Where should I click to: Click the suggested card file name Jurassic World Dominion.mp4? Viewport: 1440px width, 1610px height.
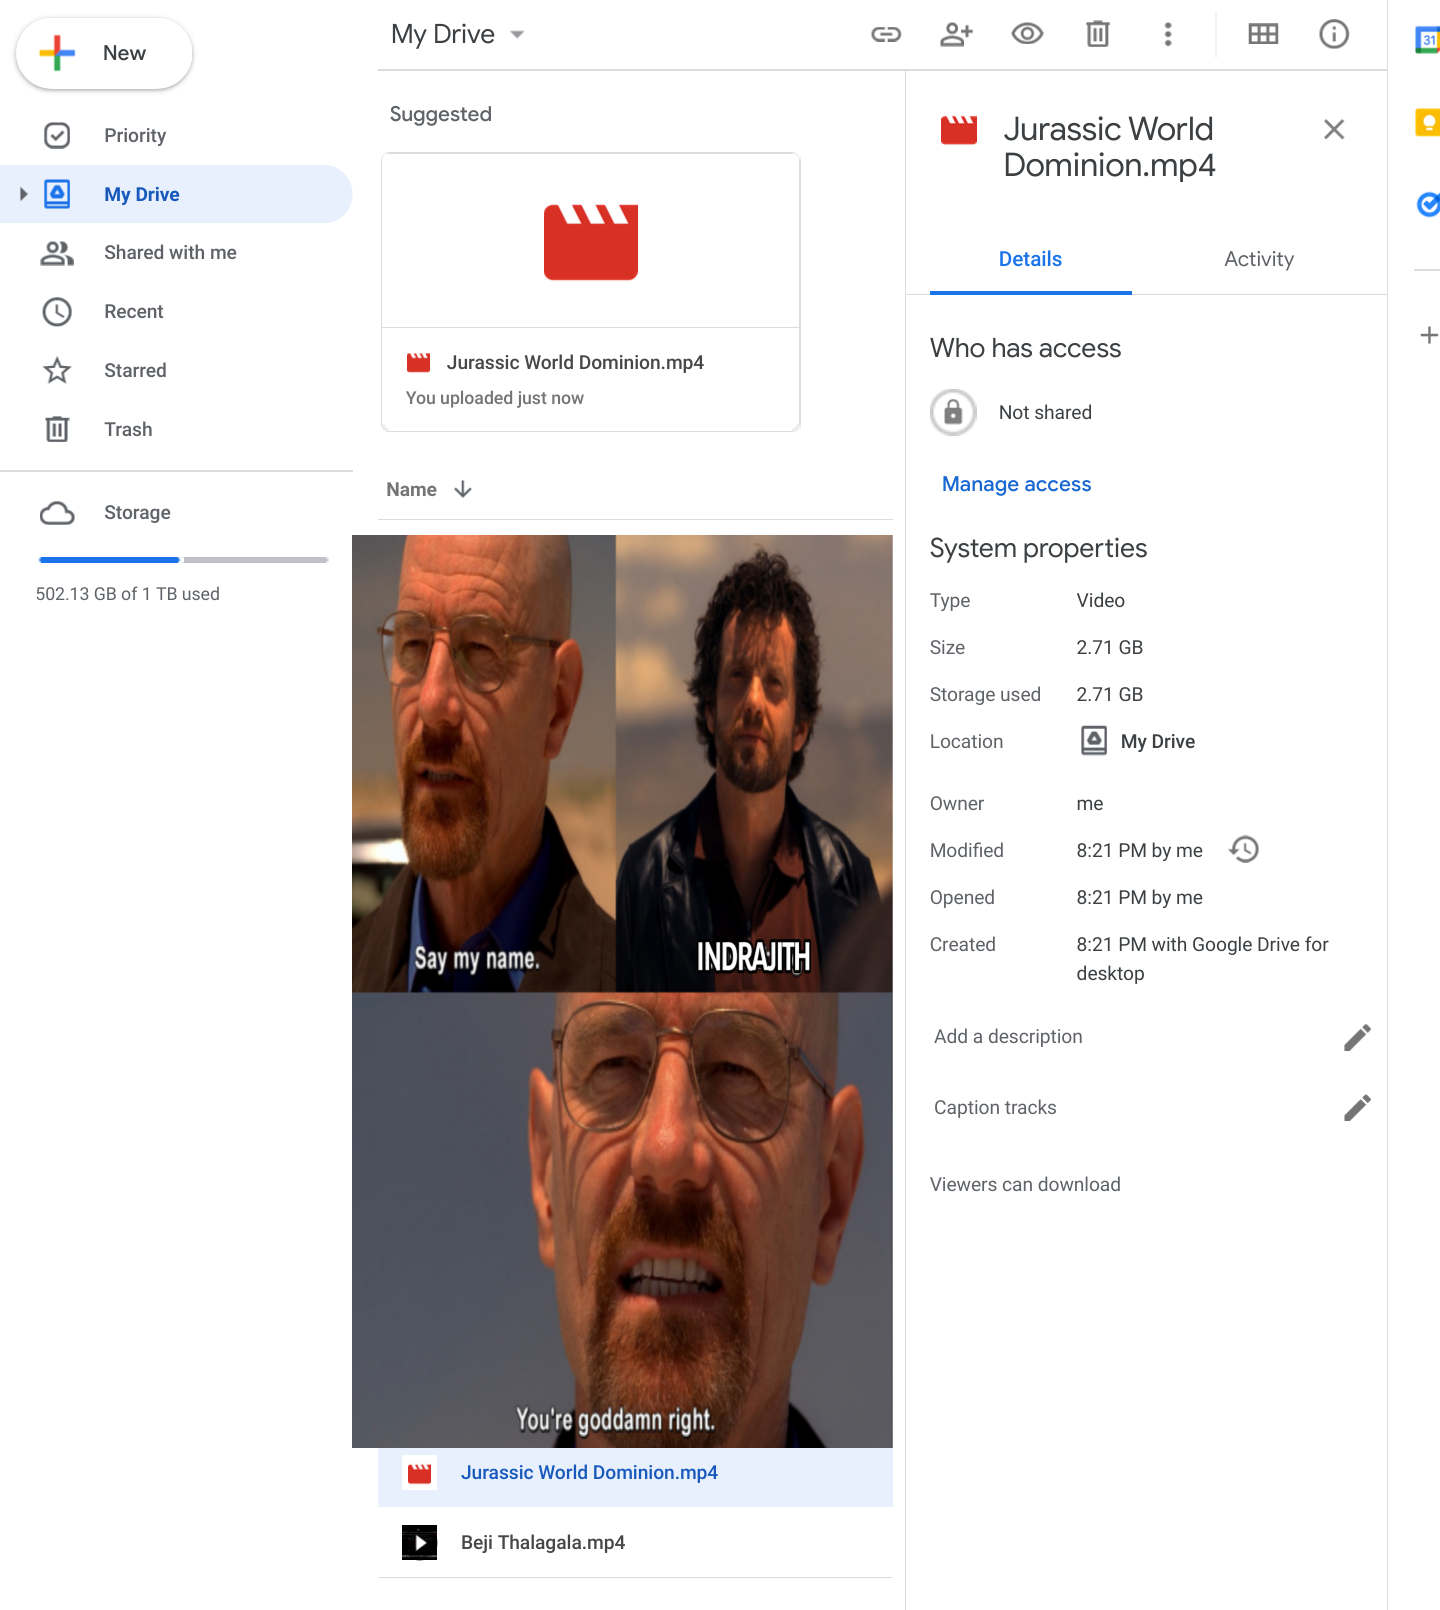[575, 363]
